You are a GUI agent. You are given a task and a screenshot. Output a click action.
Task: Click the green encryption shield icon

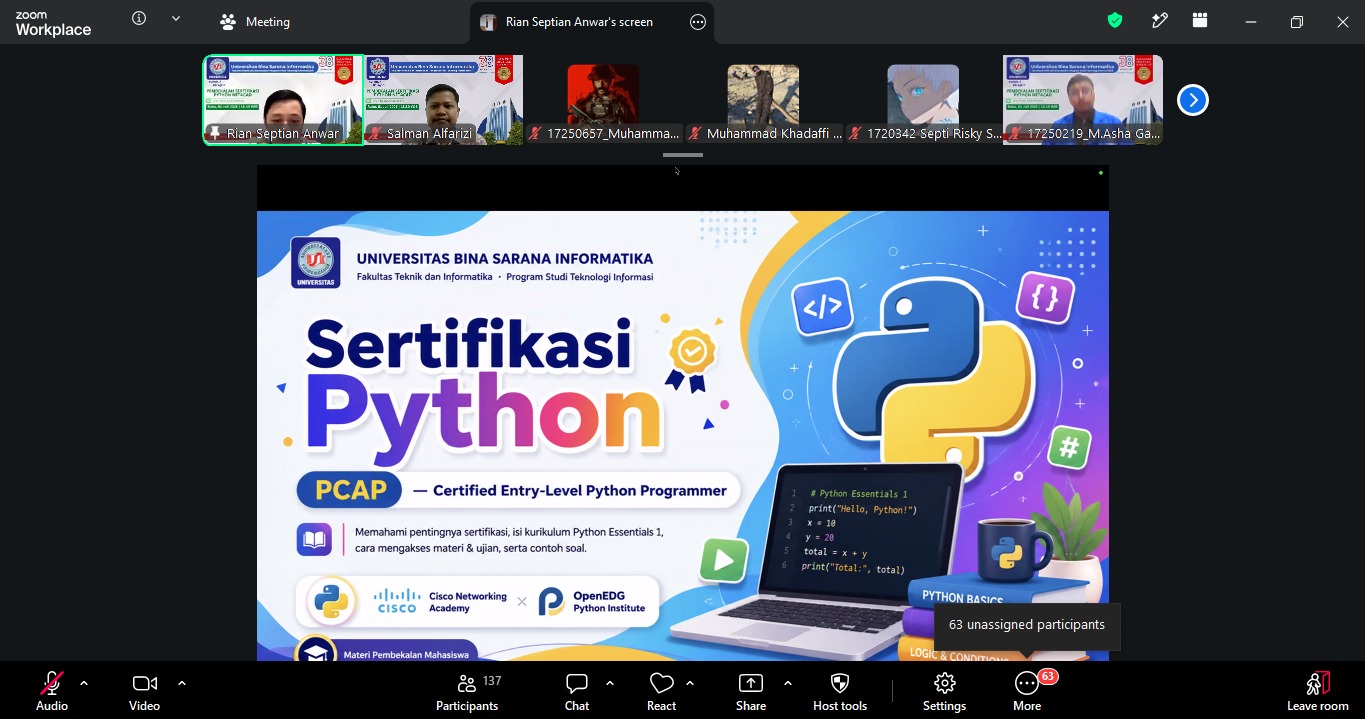point(1115,21)
